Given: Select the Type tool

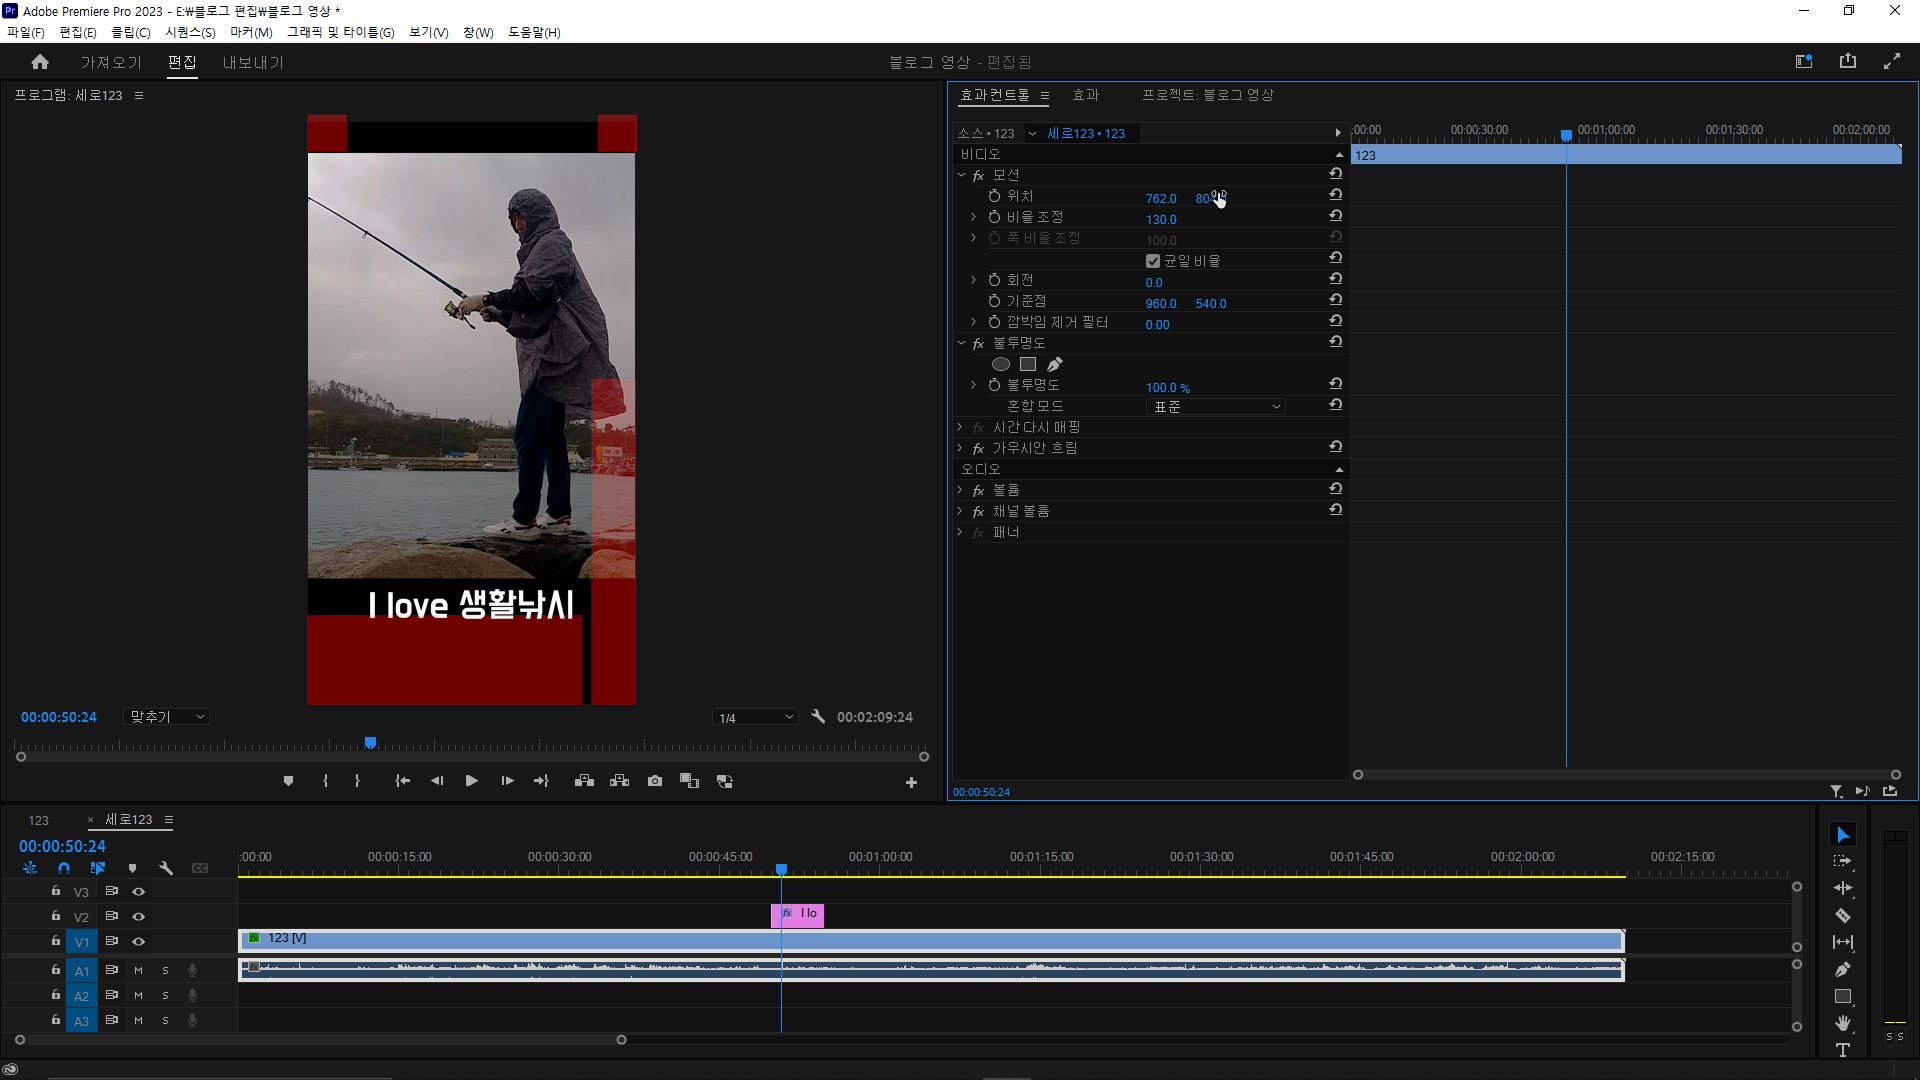Looking at the screenshot, I should [x=1842, y=1050].
